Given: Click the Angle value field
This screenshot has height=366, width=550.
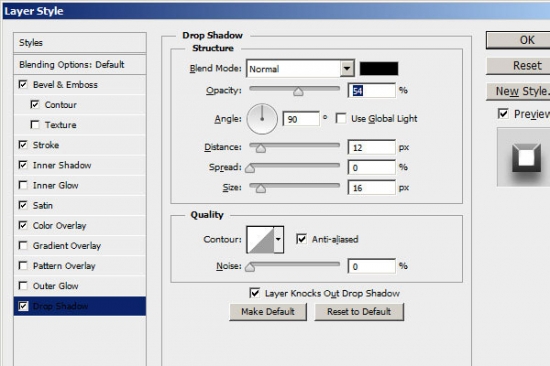Looking at the screenshot, I should pyautogui.click(x=301, y=119).
